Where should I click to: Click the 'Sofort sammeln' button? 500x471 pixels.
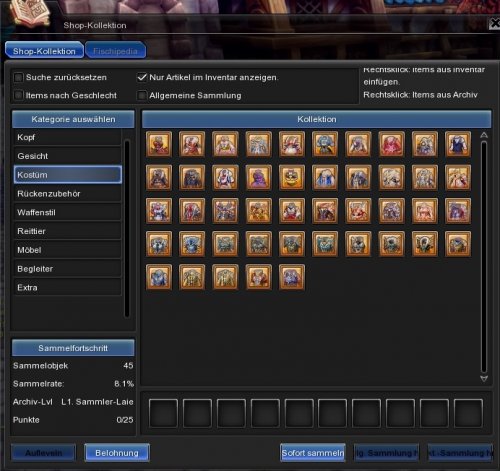click(x=313, y=453)
